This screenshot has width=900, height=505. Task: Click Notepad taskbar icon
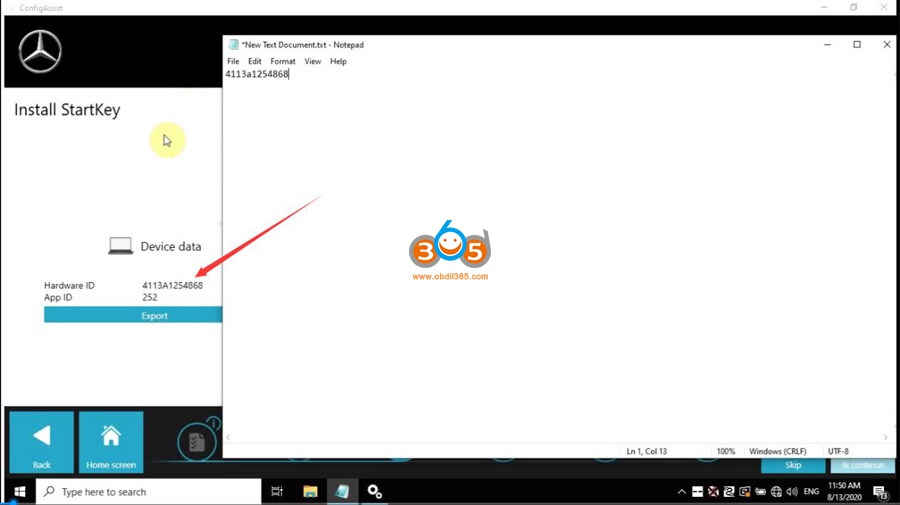click(x=342, y=492)
